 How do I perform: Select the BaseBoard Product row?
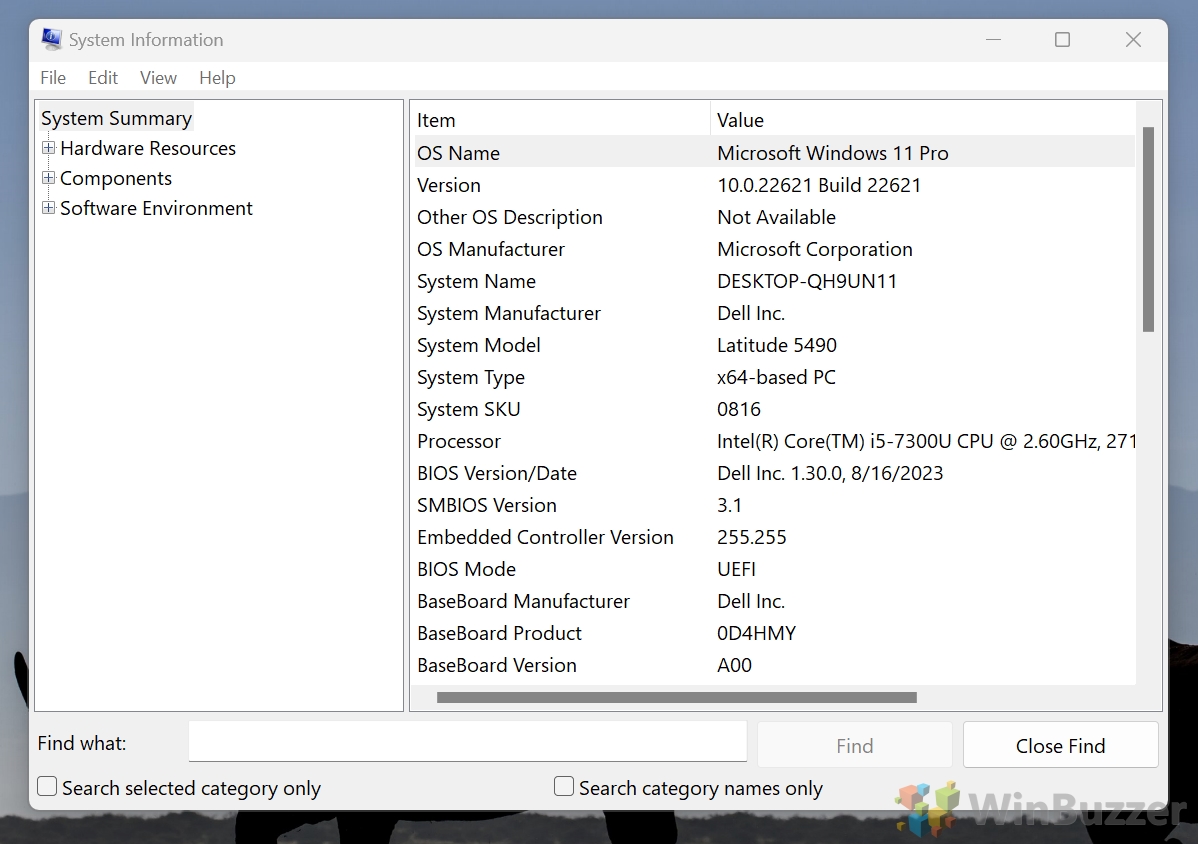(x=775, y=634)
